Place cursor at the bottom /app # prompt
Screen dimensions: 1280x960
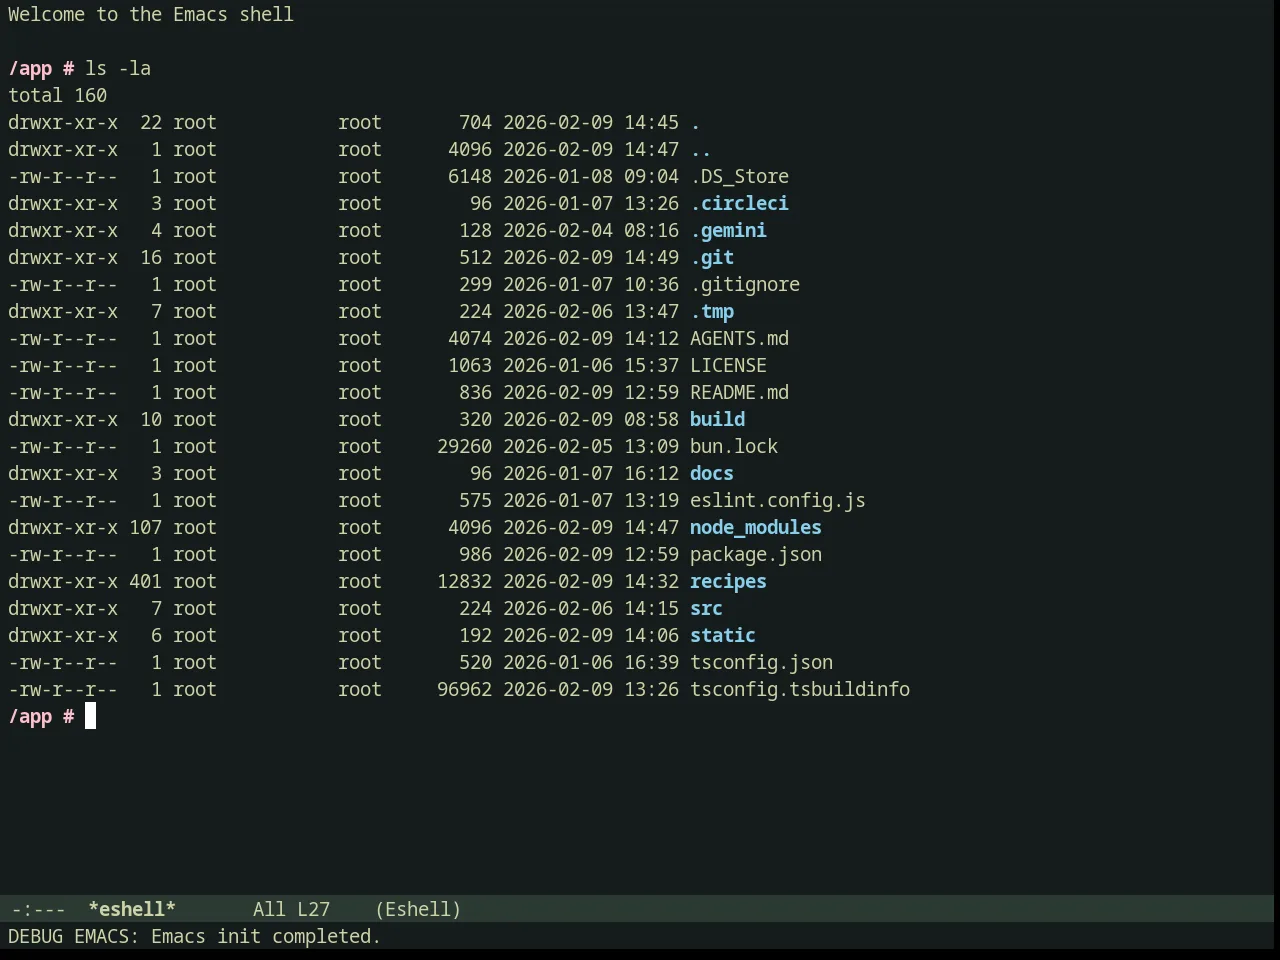90,716
